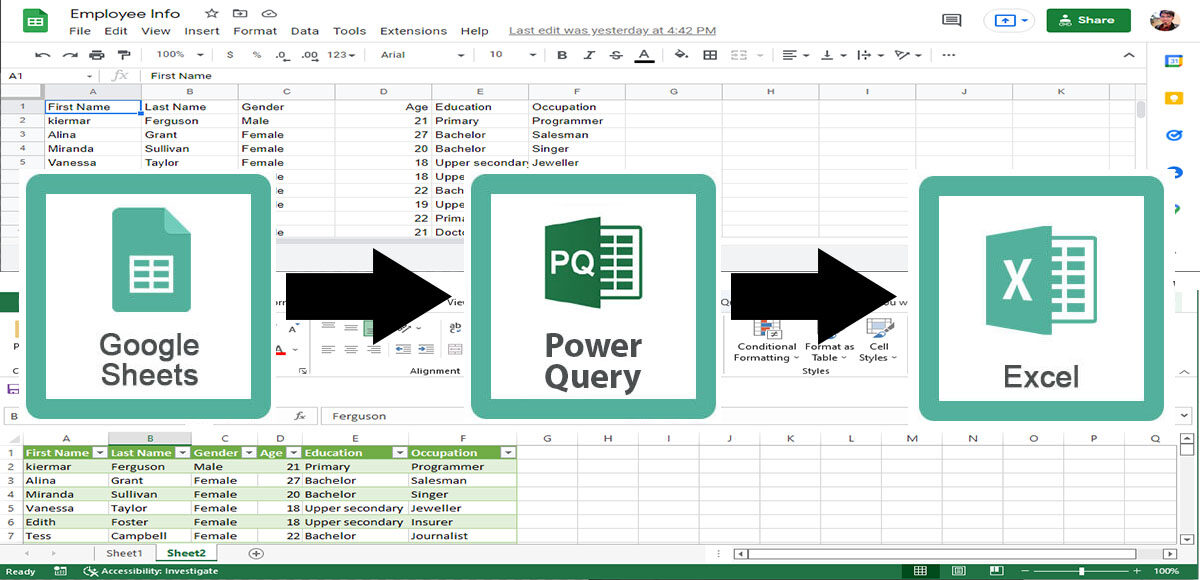This screenshot has width=1200, height=580.
Task: Toggle strikethrough formatting
Action: coord(615,55)
